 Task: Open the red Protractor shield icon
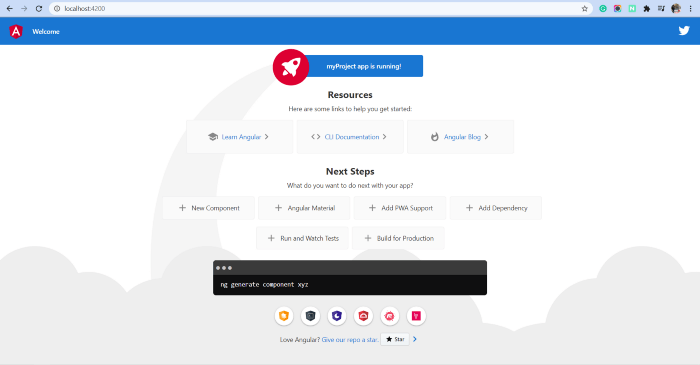(363, 316)
